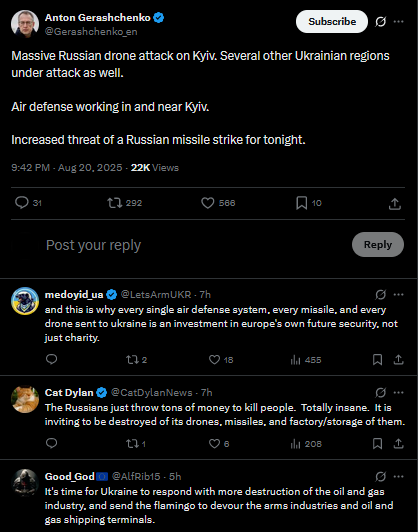Open the @CatDylanNews profile link

[x=151, y=393]
